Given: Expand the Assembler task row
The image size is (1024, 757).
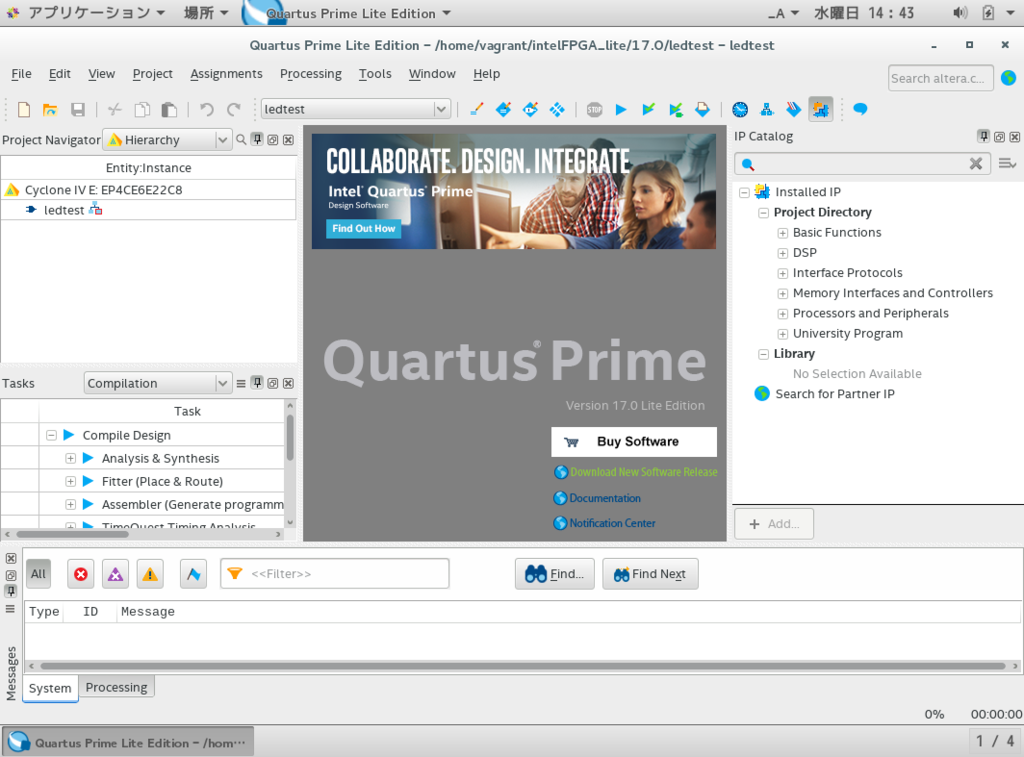Looking at the screenshot, I should [x=71, y=504].
